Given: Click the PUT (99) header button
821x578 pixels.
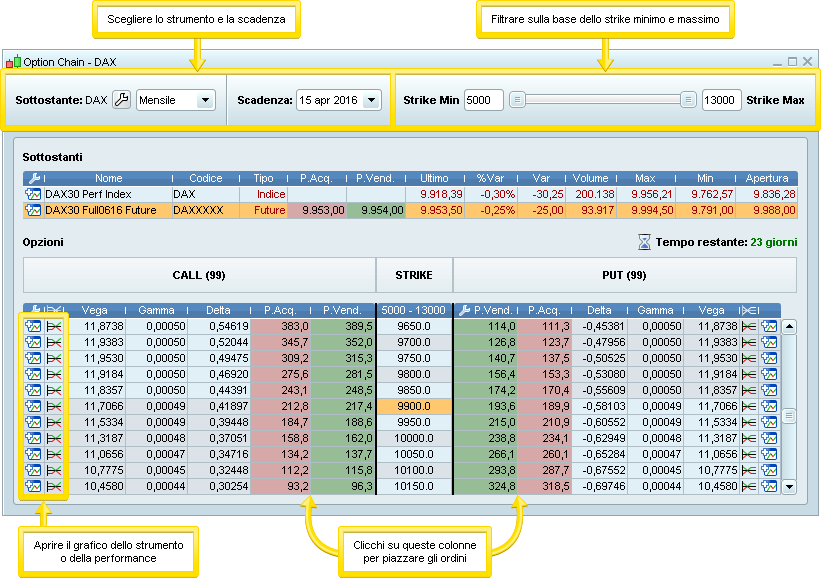Looking at the screenshot, I should click(625, 275).
